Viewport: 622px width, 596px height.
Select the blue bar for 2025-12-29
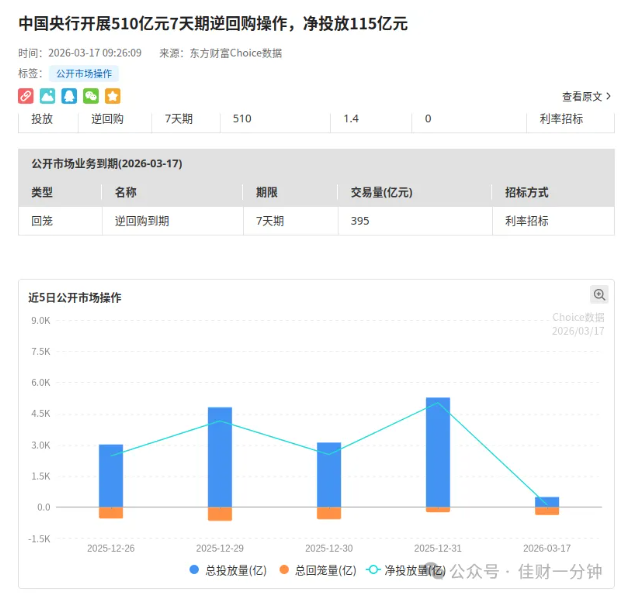click(220, 457)
